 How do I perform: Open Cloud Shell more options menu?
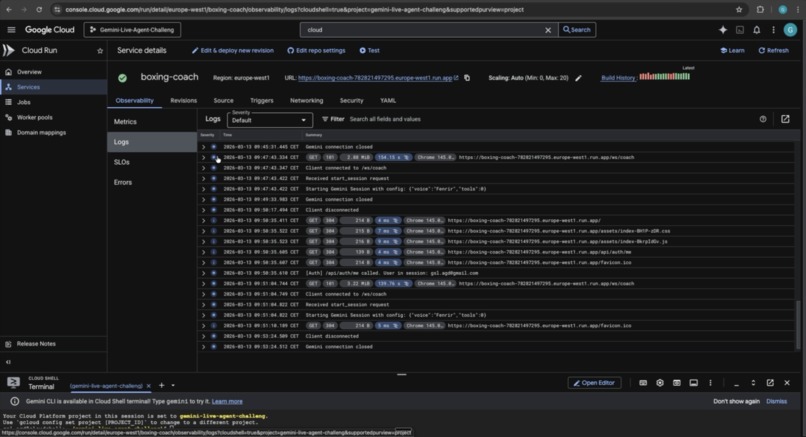tap(710, 383)
